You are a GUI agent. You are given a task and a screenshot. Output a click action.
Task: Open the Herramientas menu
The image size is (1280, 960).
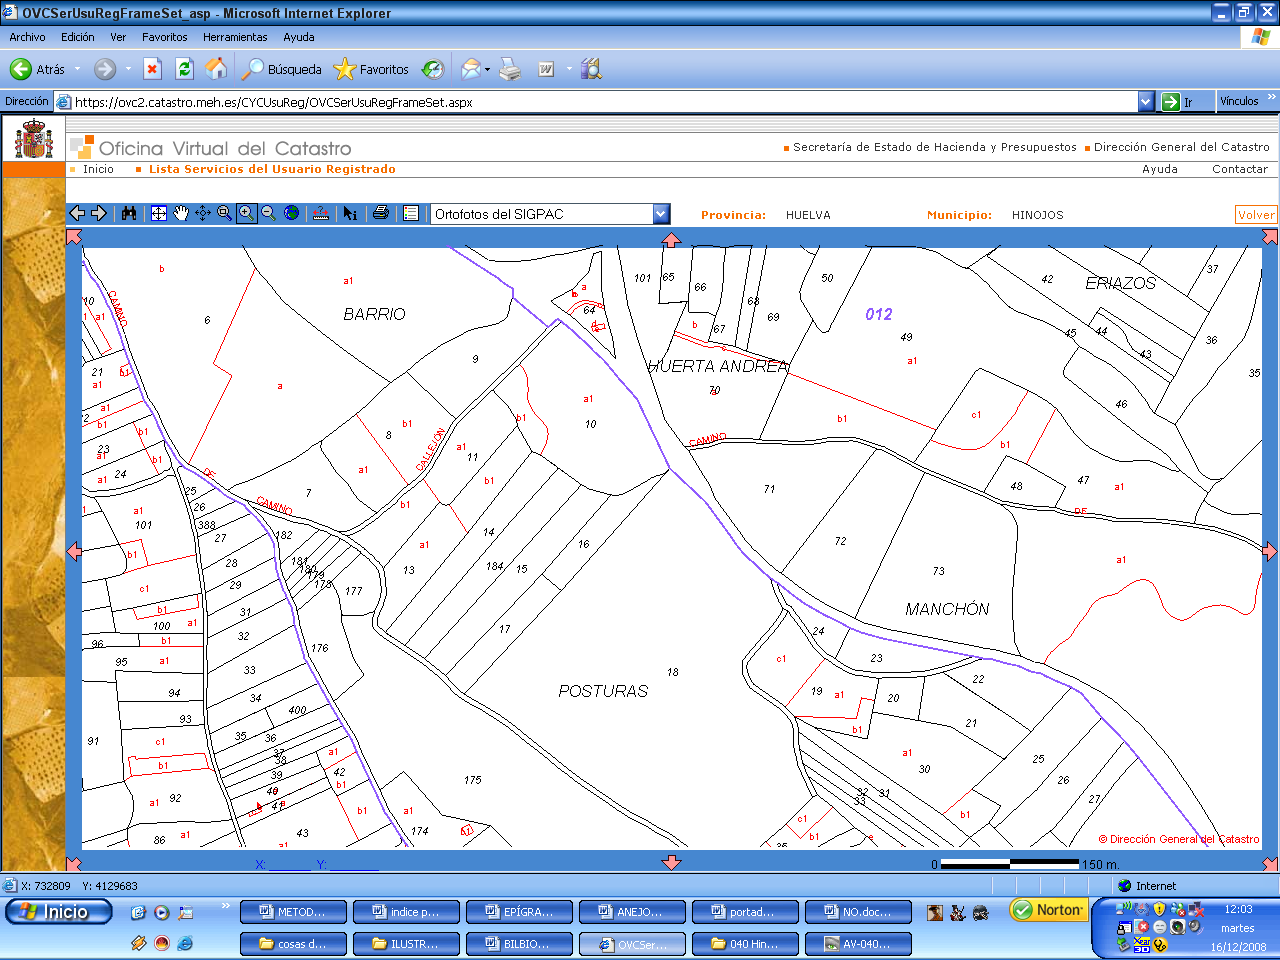coord(235,37)
